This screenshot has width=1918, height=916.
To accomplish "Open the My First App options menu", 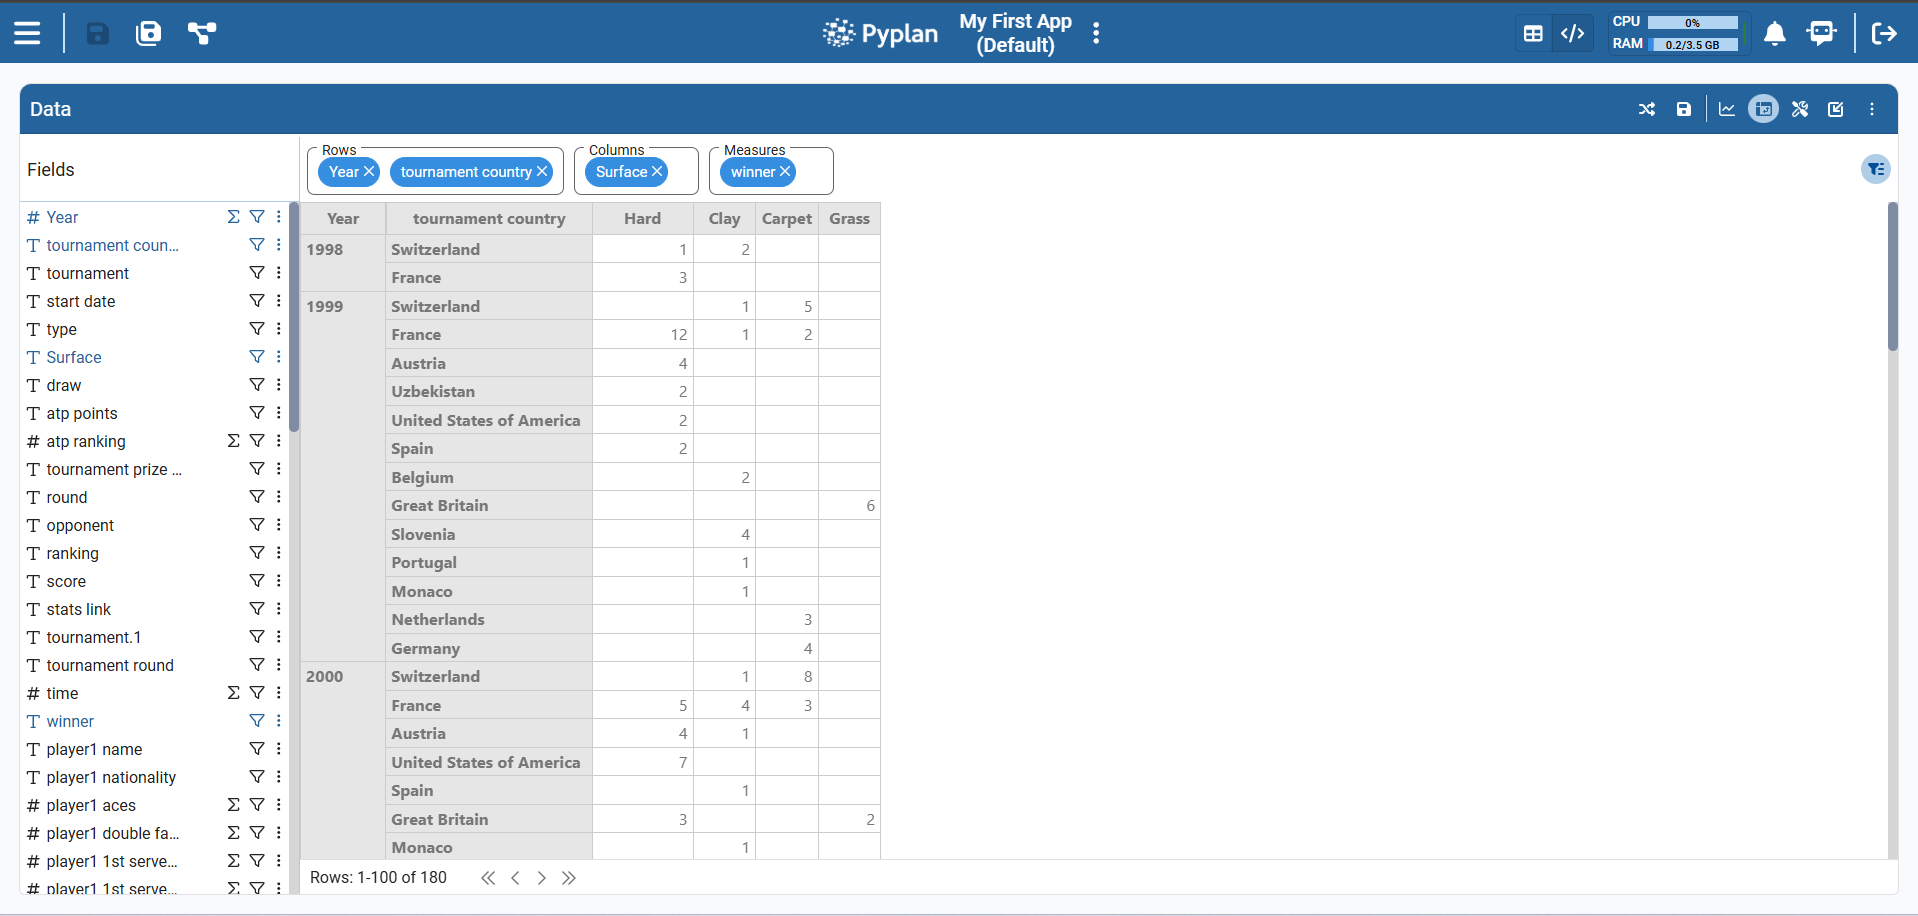I will coord(1096,33).
